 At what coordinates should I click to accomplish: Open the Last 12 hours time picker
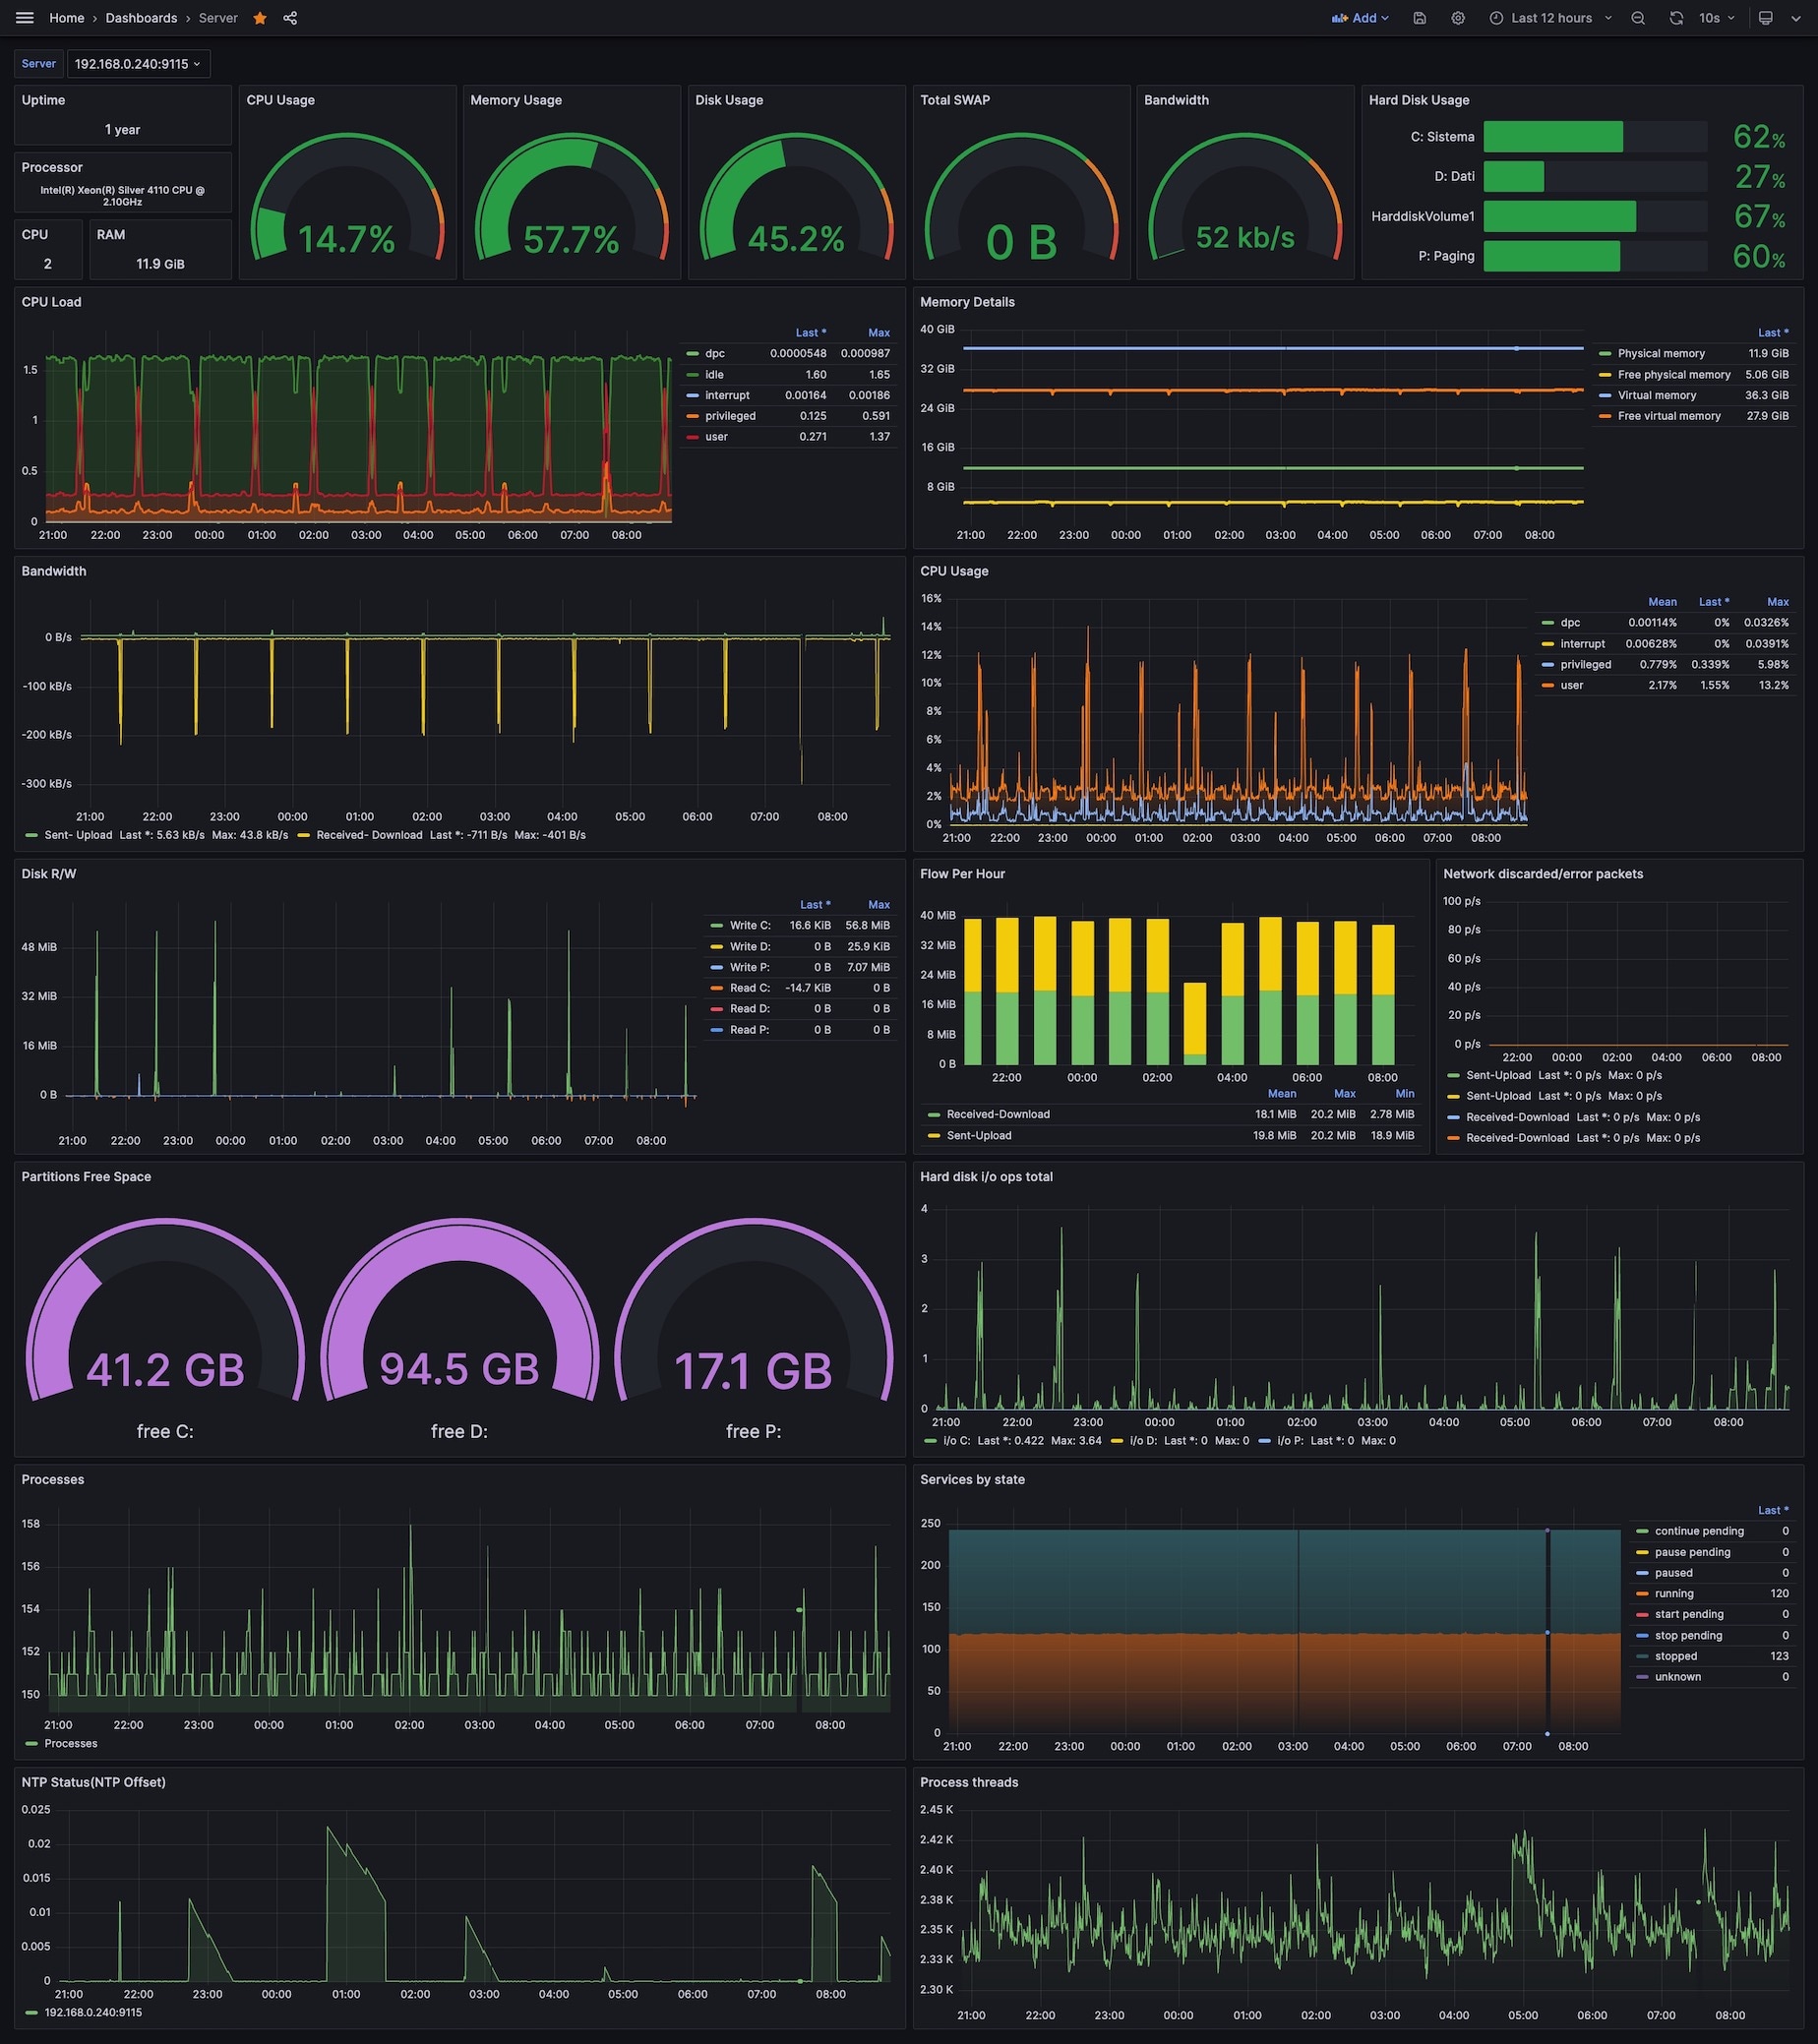(x=1551, y=18)
